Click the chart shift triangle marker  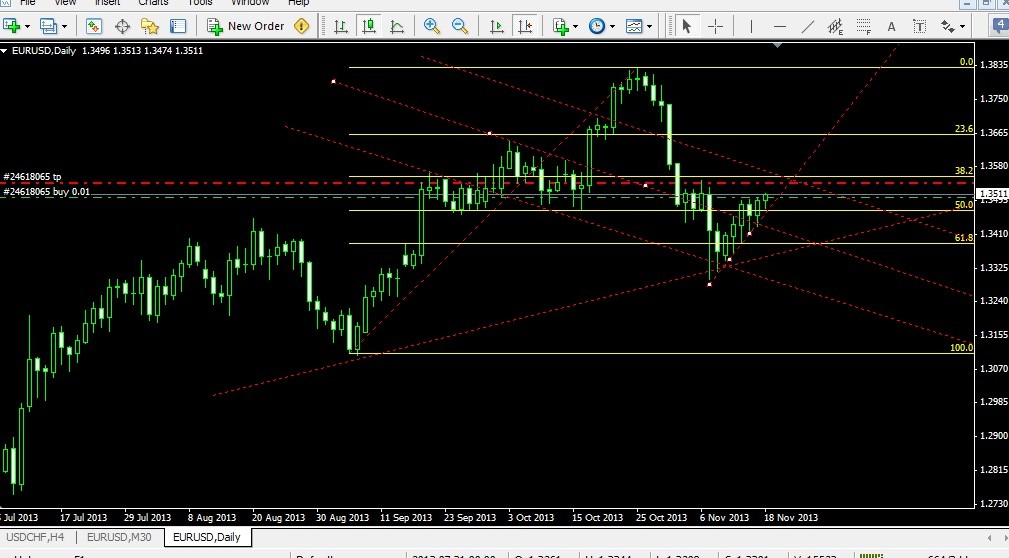tap(778, 46)
